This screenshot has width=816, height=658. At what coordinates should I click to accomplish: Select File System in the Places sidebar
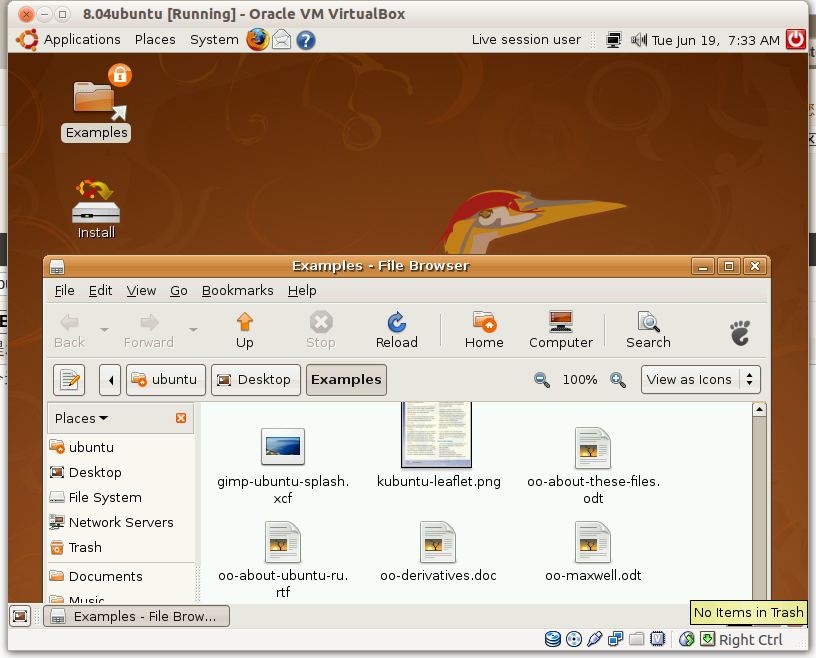coord(121,497)
